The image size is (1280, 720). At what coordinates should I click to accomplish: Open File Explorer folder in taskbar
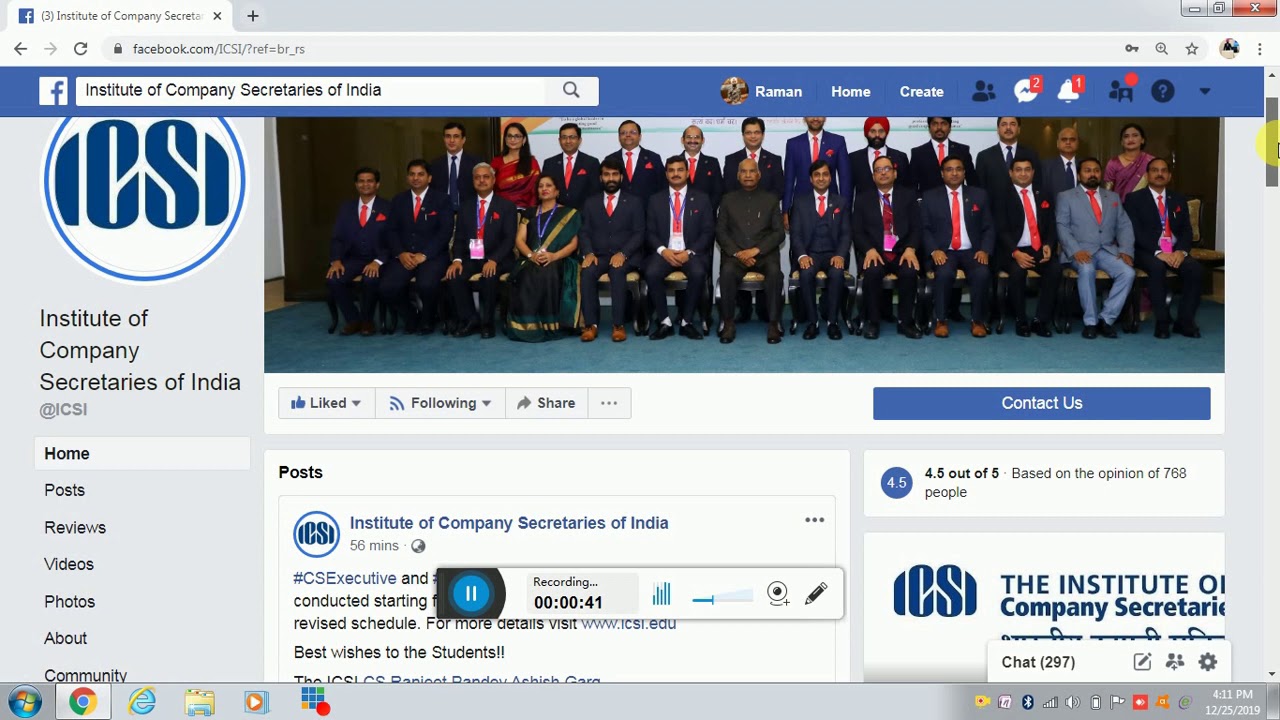[199, 702]
